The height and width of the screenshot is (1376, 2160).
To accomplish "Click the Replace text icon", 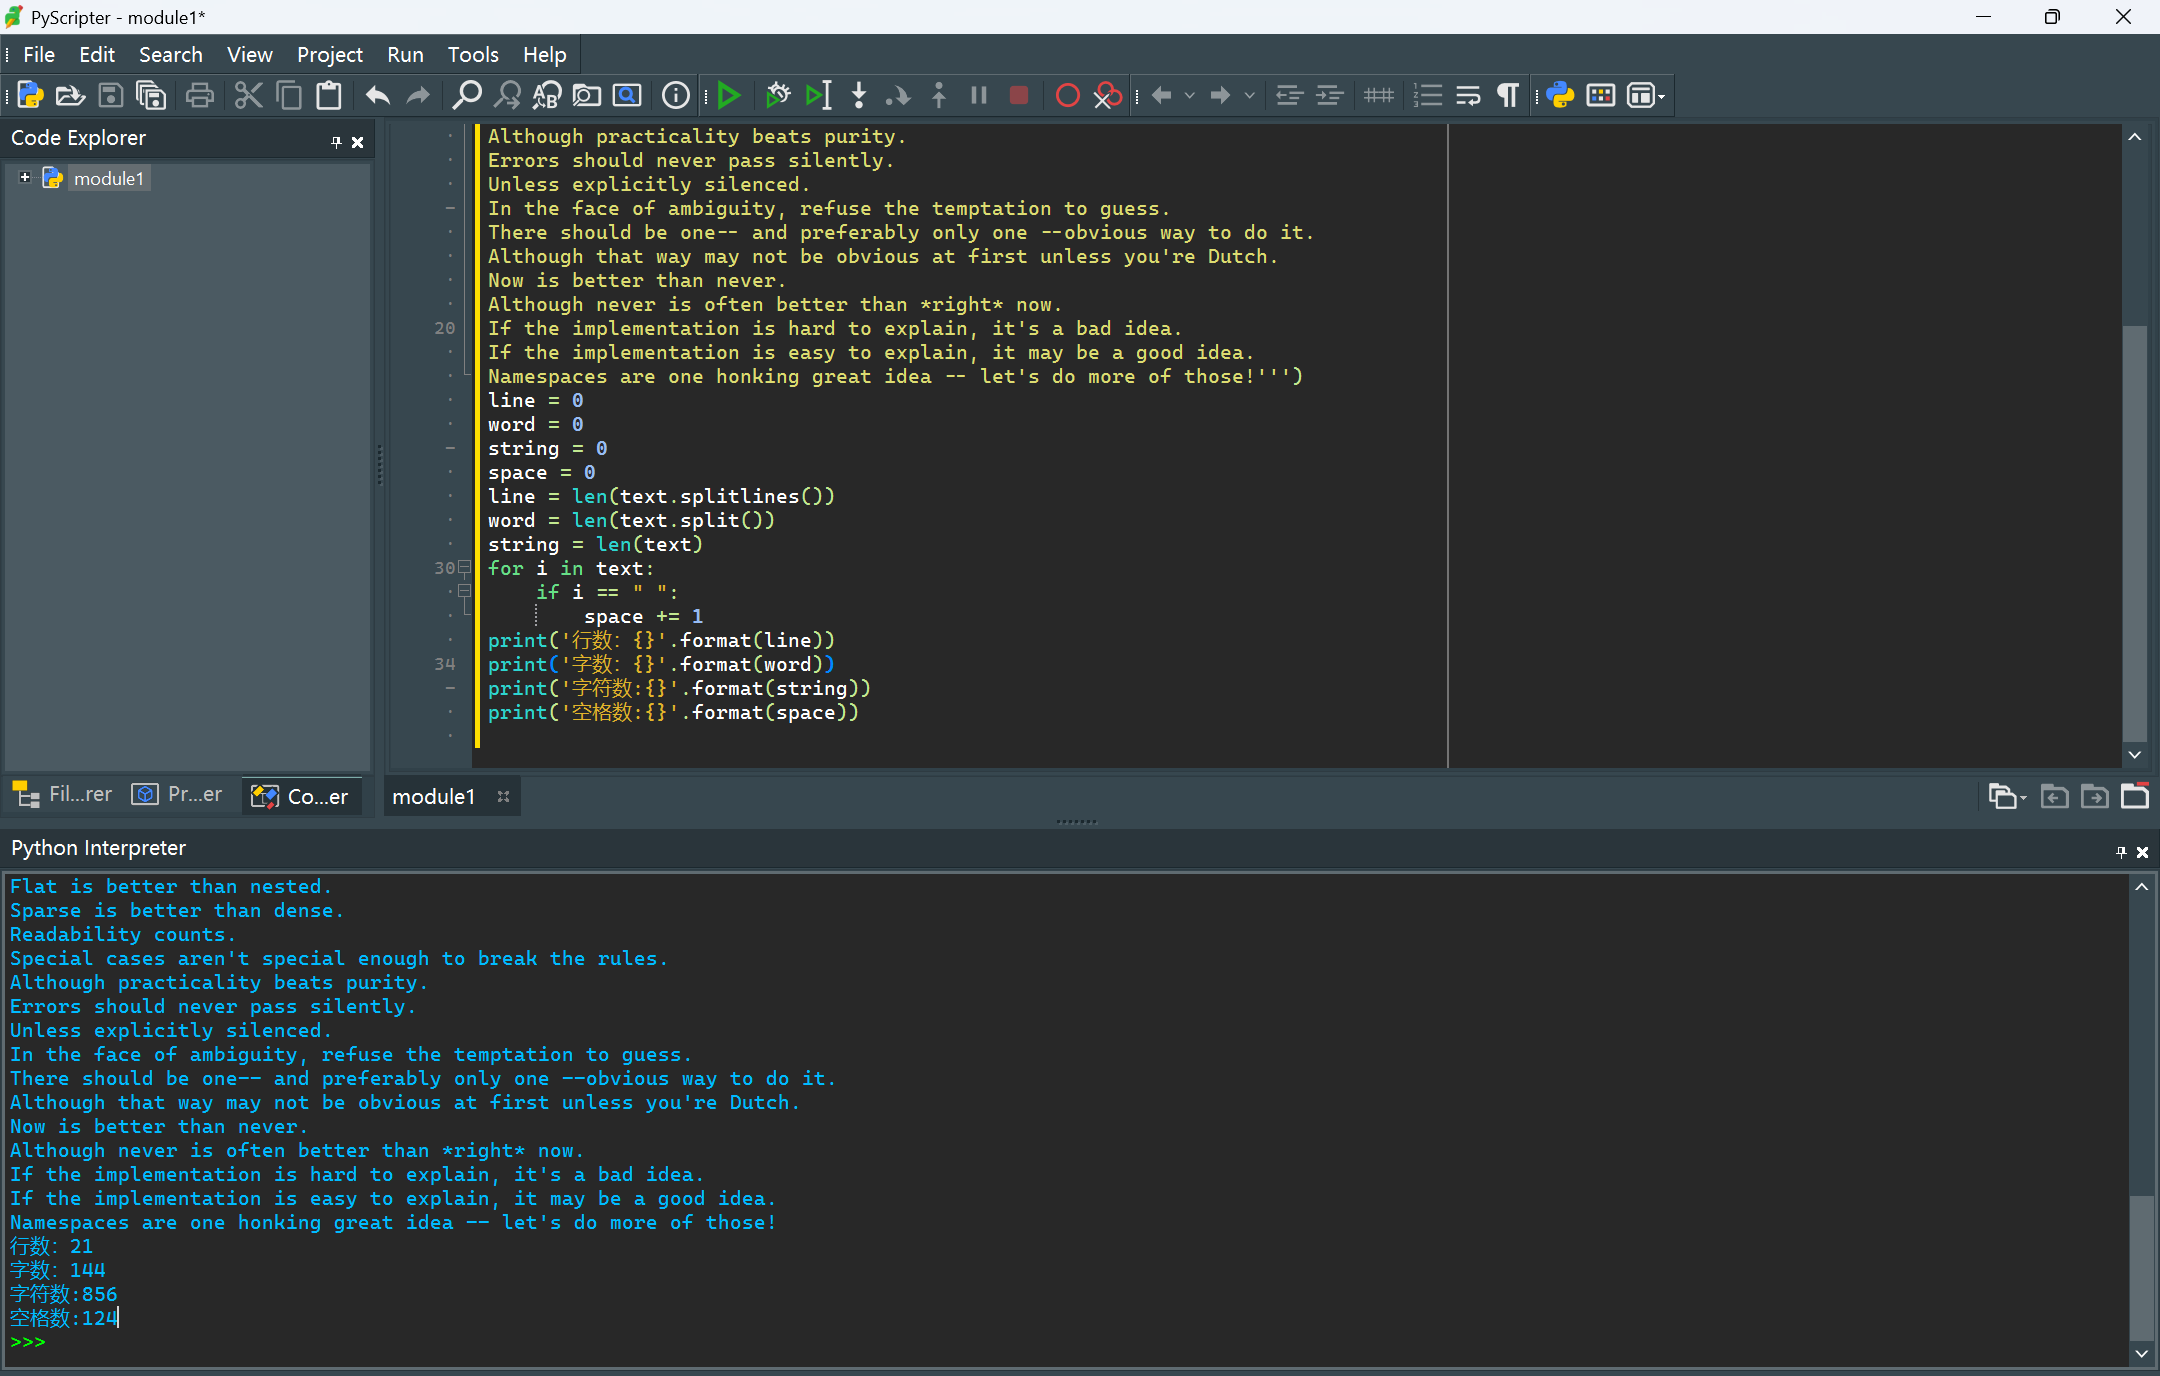I will coord(547,96).
